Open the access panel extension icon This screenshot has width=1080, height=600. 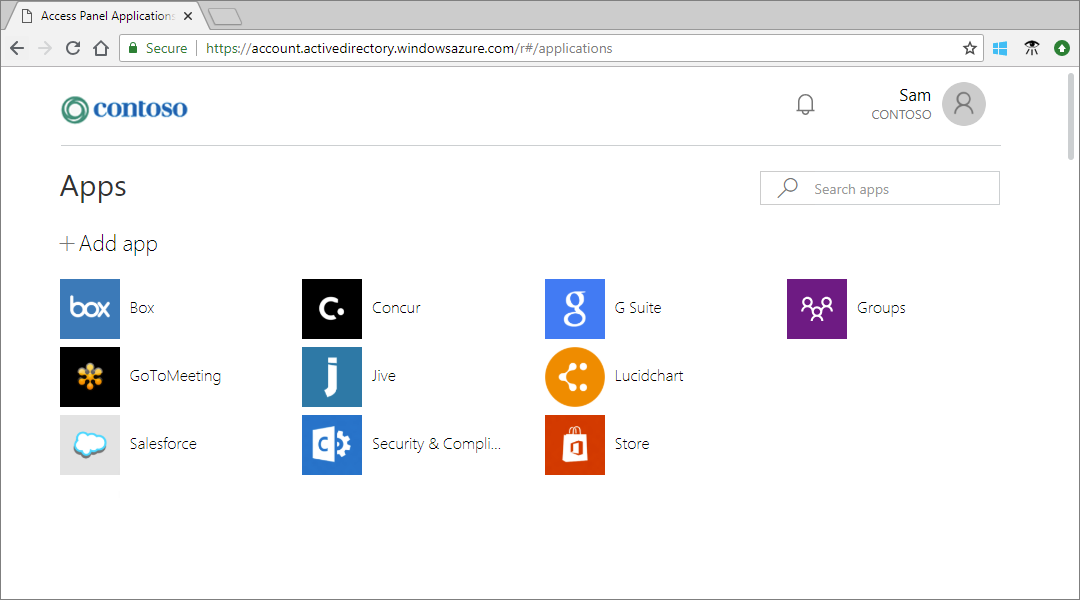tap(1031, 48)
